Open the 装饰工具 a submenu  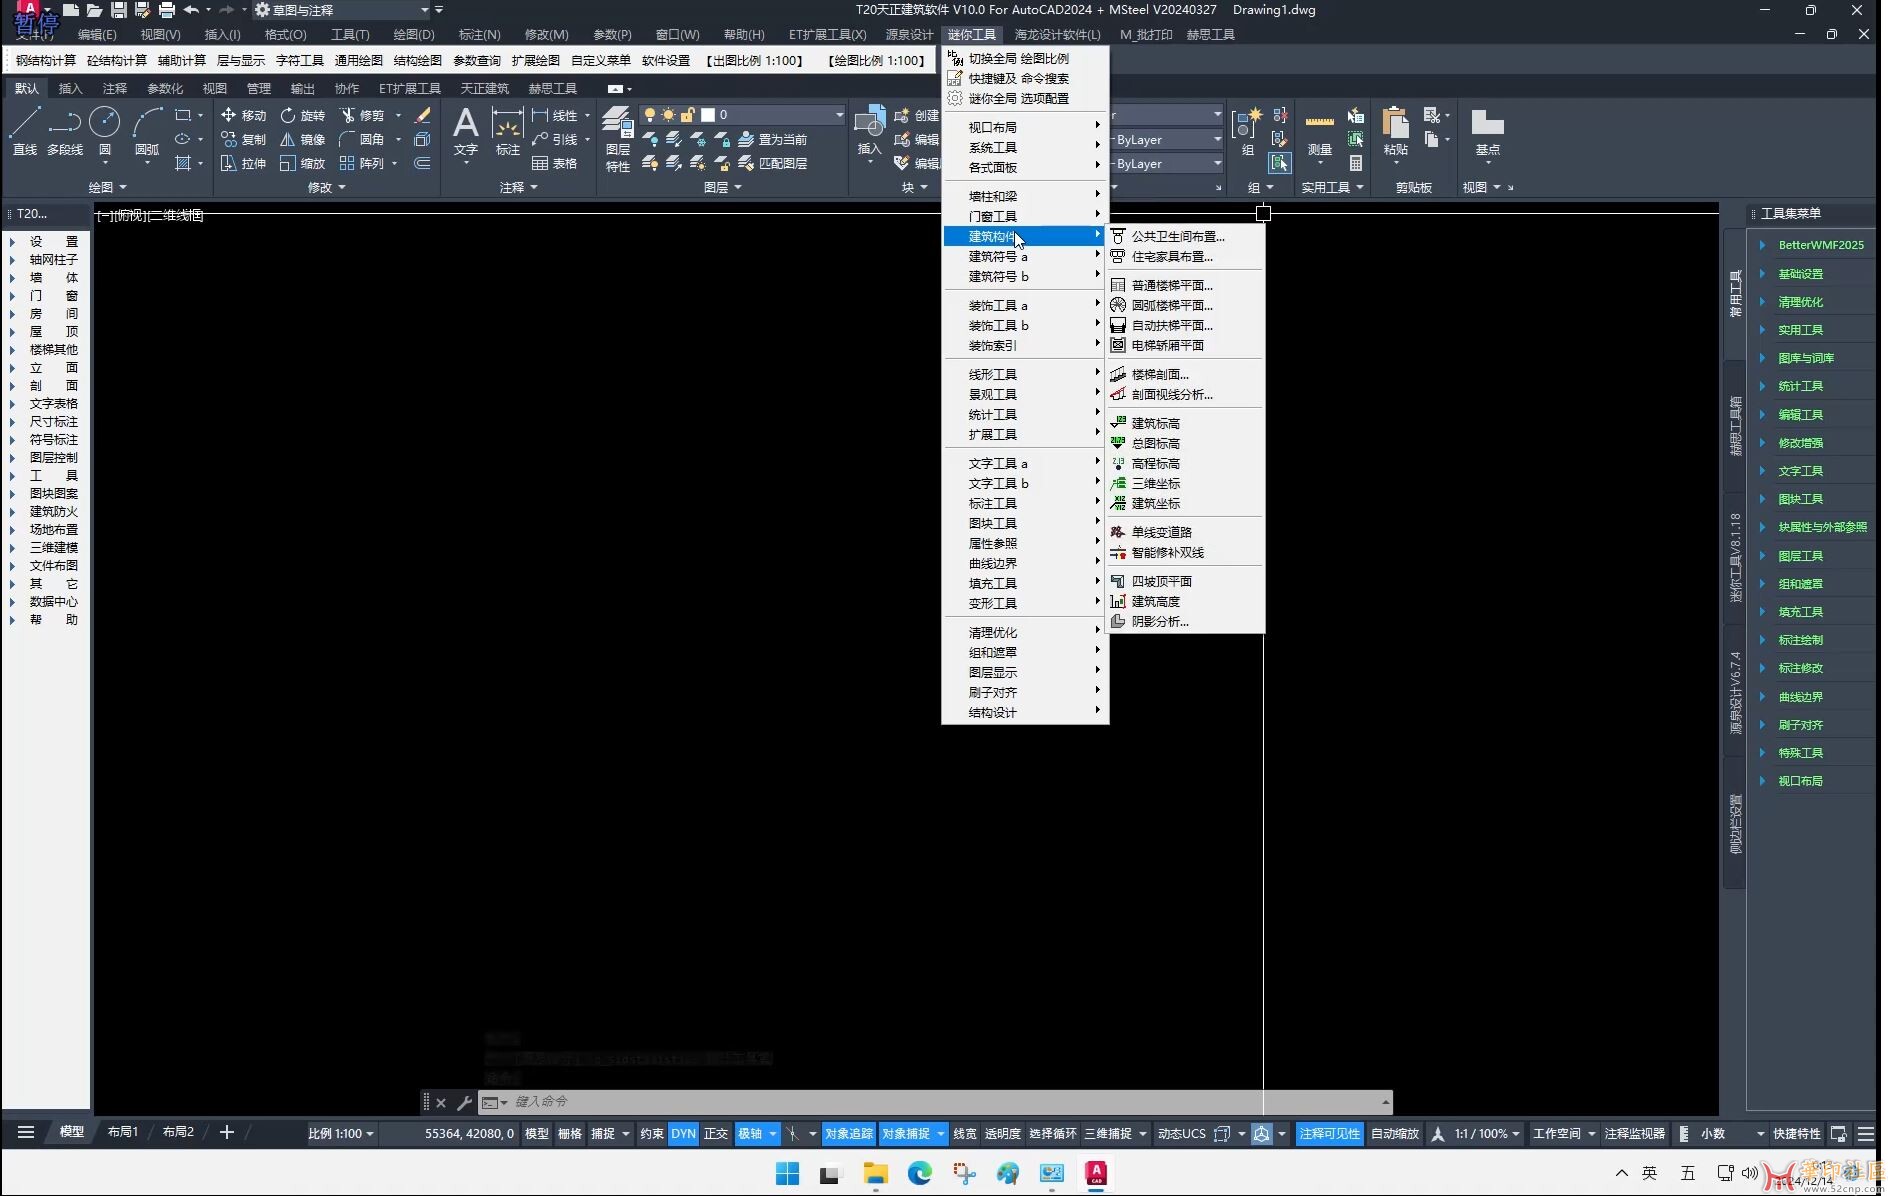pos(1025,305)
